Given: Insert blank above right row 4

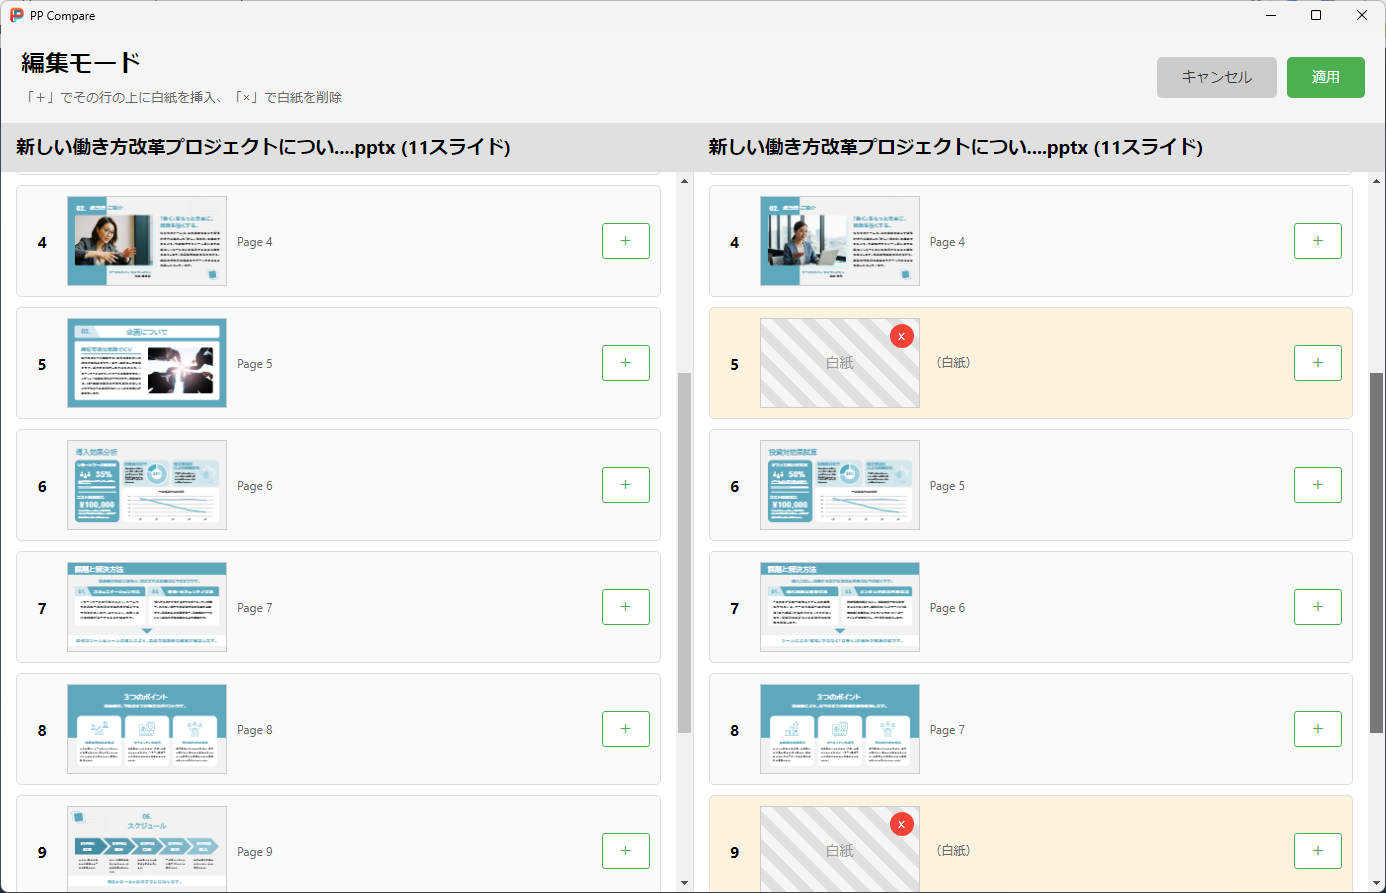Looking at the screenshot, I should point(1317,241).
